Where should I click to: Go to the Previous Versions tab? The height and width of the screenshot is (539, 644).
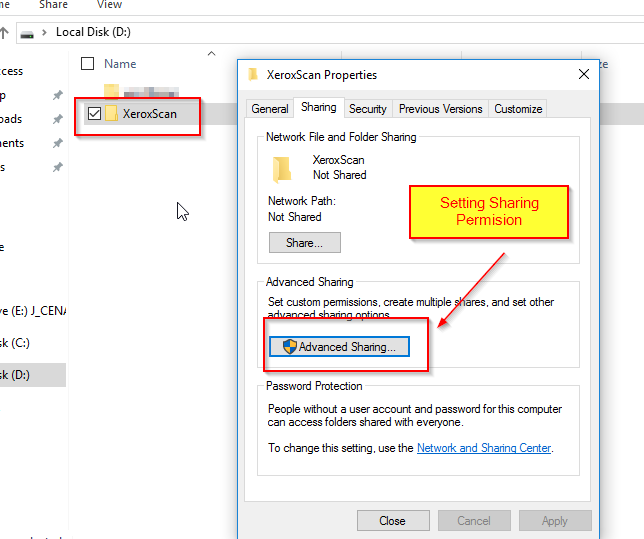[440, 109]
